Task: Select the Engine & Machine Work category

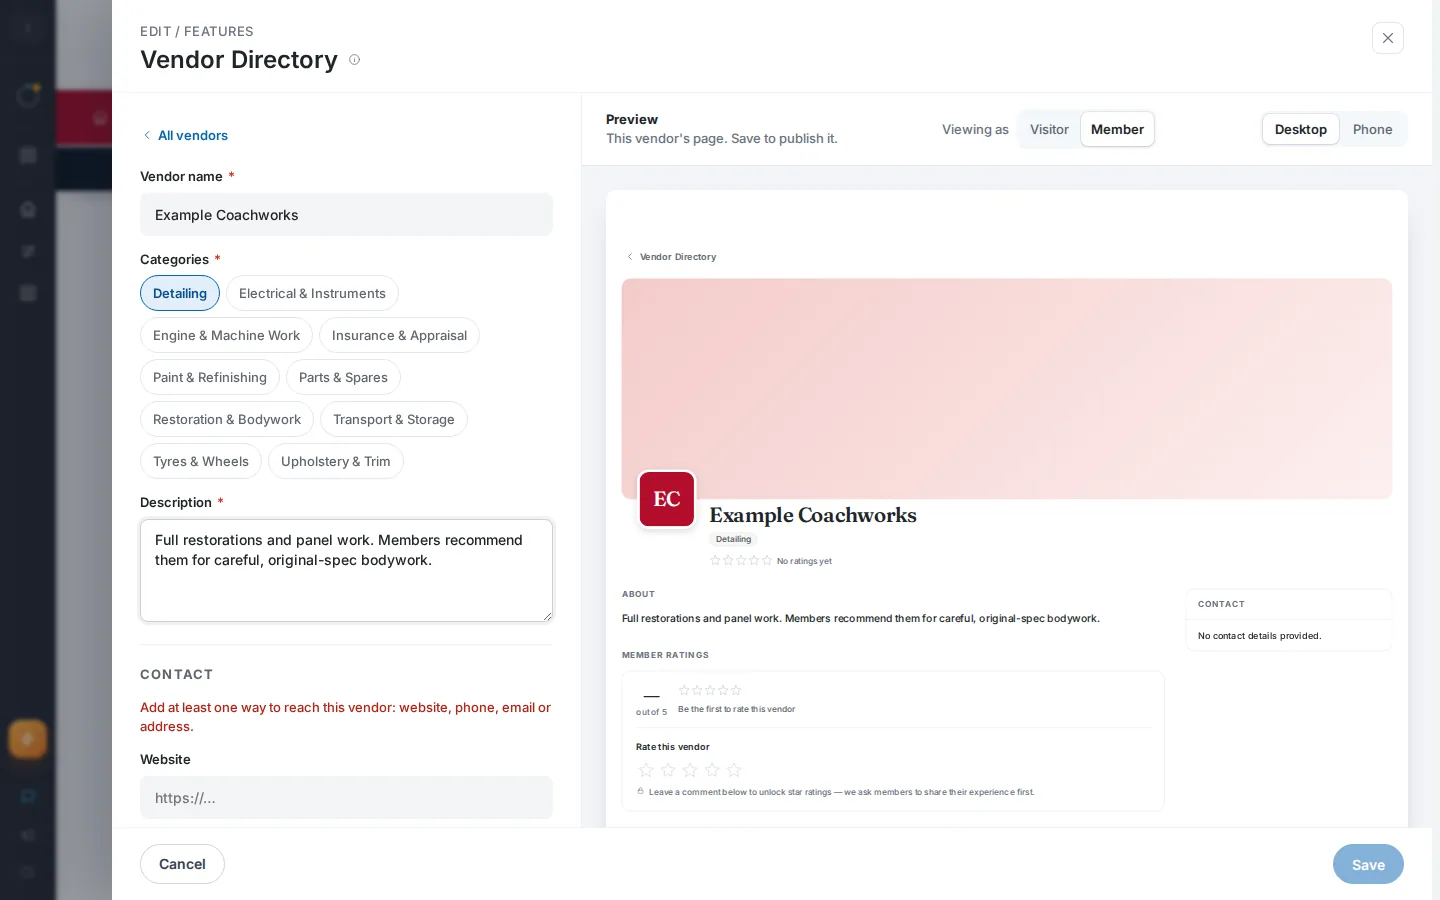Action: tap(226, 335)
